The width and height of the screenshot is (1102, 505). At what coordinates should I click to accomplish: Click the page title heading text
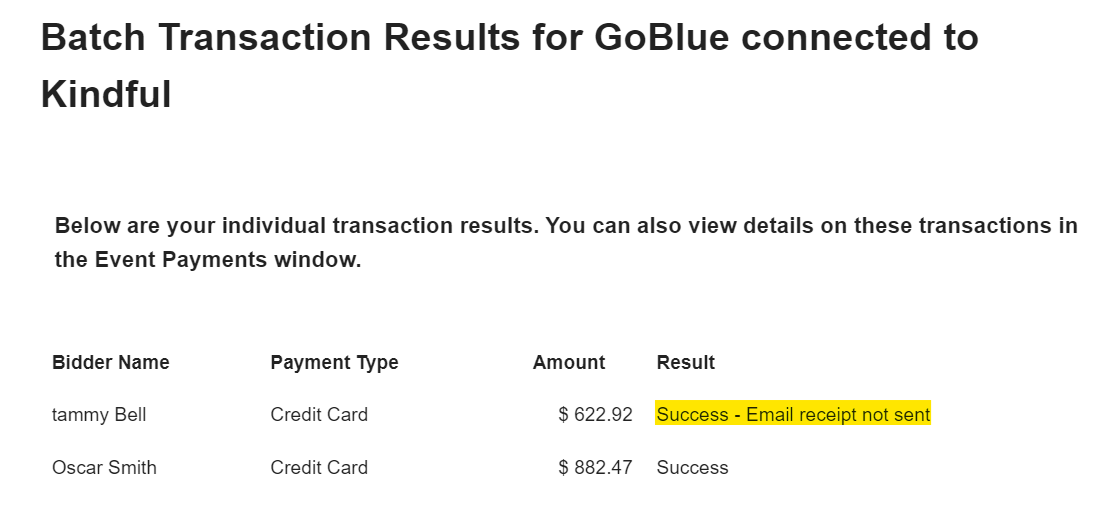509,38
